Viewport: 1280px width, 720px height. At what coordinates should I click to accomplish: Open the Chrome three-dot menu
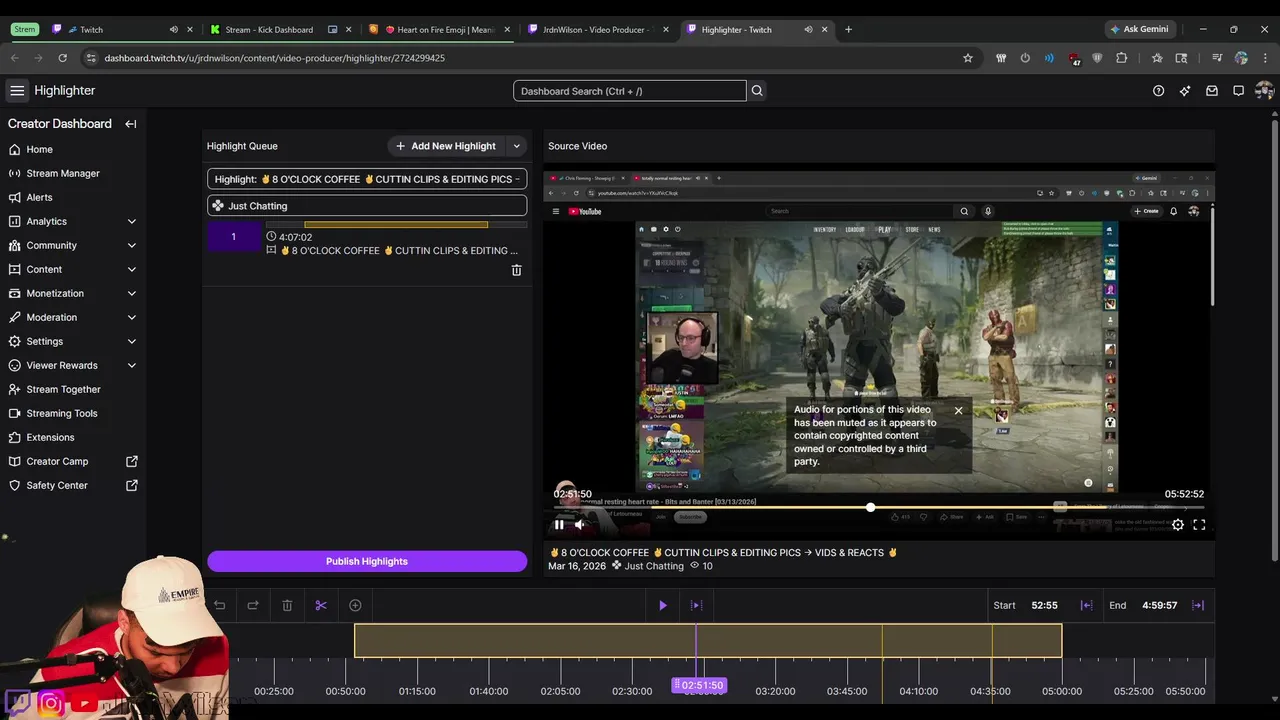tap(1265, 58)
